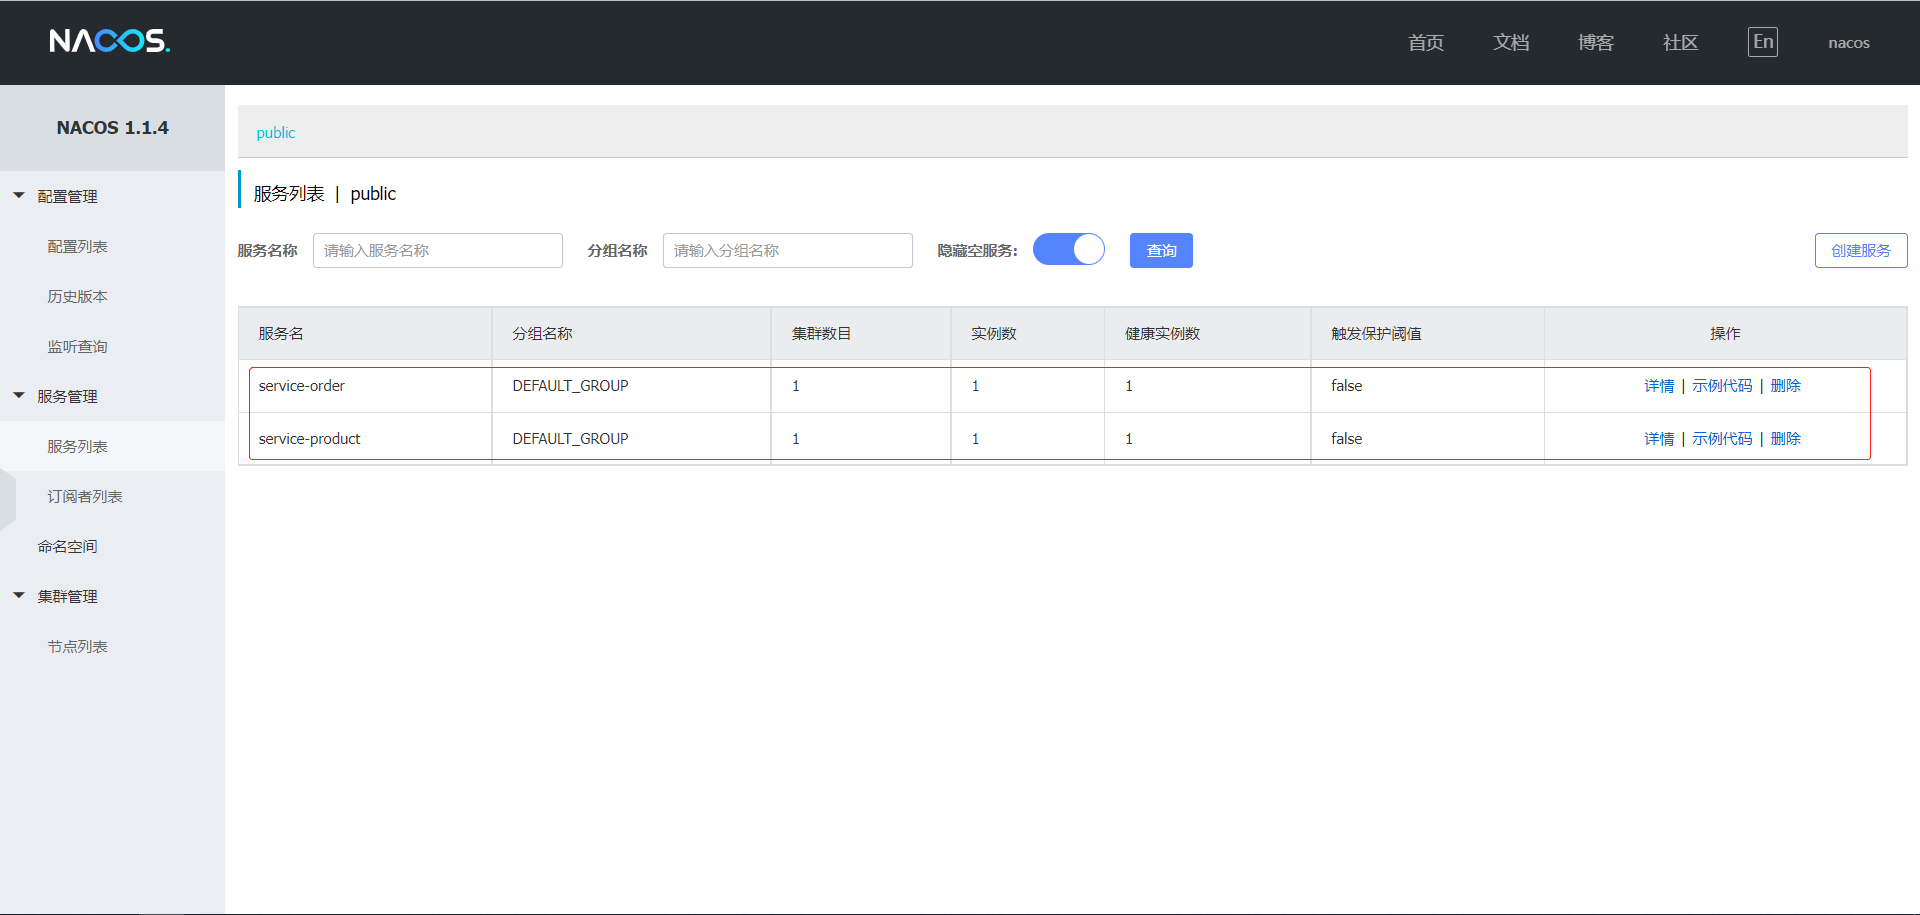The height and width of the screenshot is (915, 1920).
Task: Click the 查询 search button
Action: [x=1161, y=250]
